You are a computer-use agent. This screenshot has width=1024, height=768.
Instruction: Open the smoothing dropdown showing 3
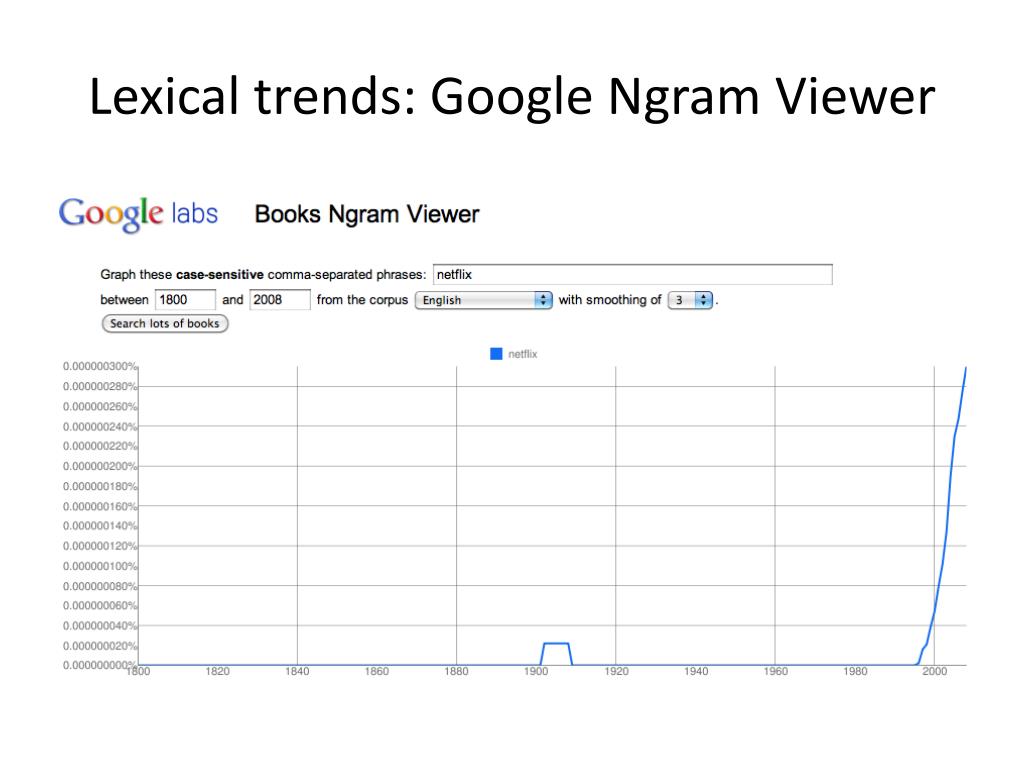coord(690,300)
